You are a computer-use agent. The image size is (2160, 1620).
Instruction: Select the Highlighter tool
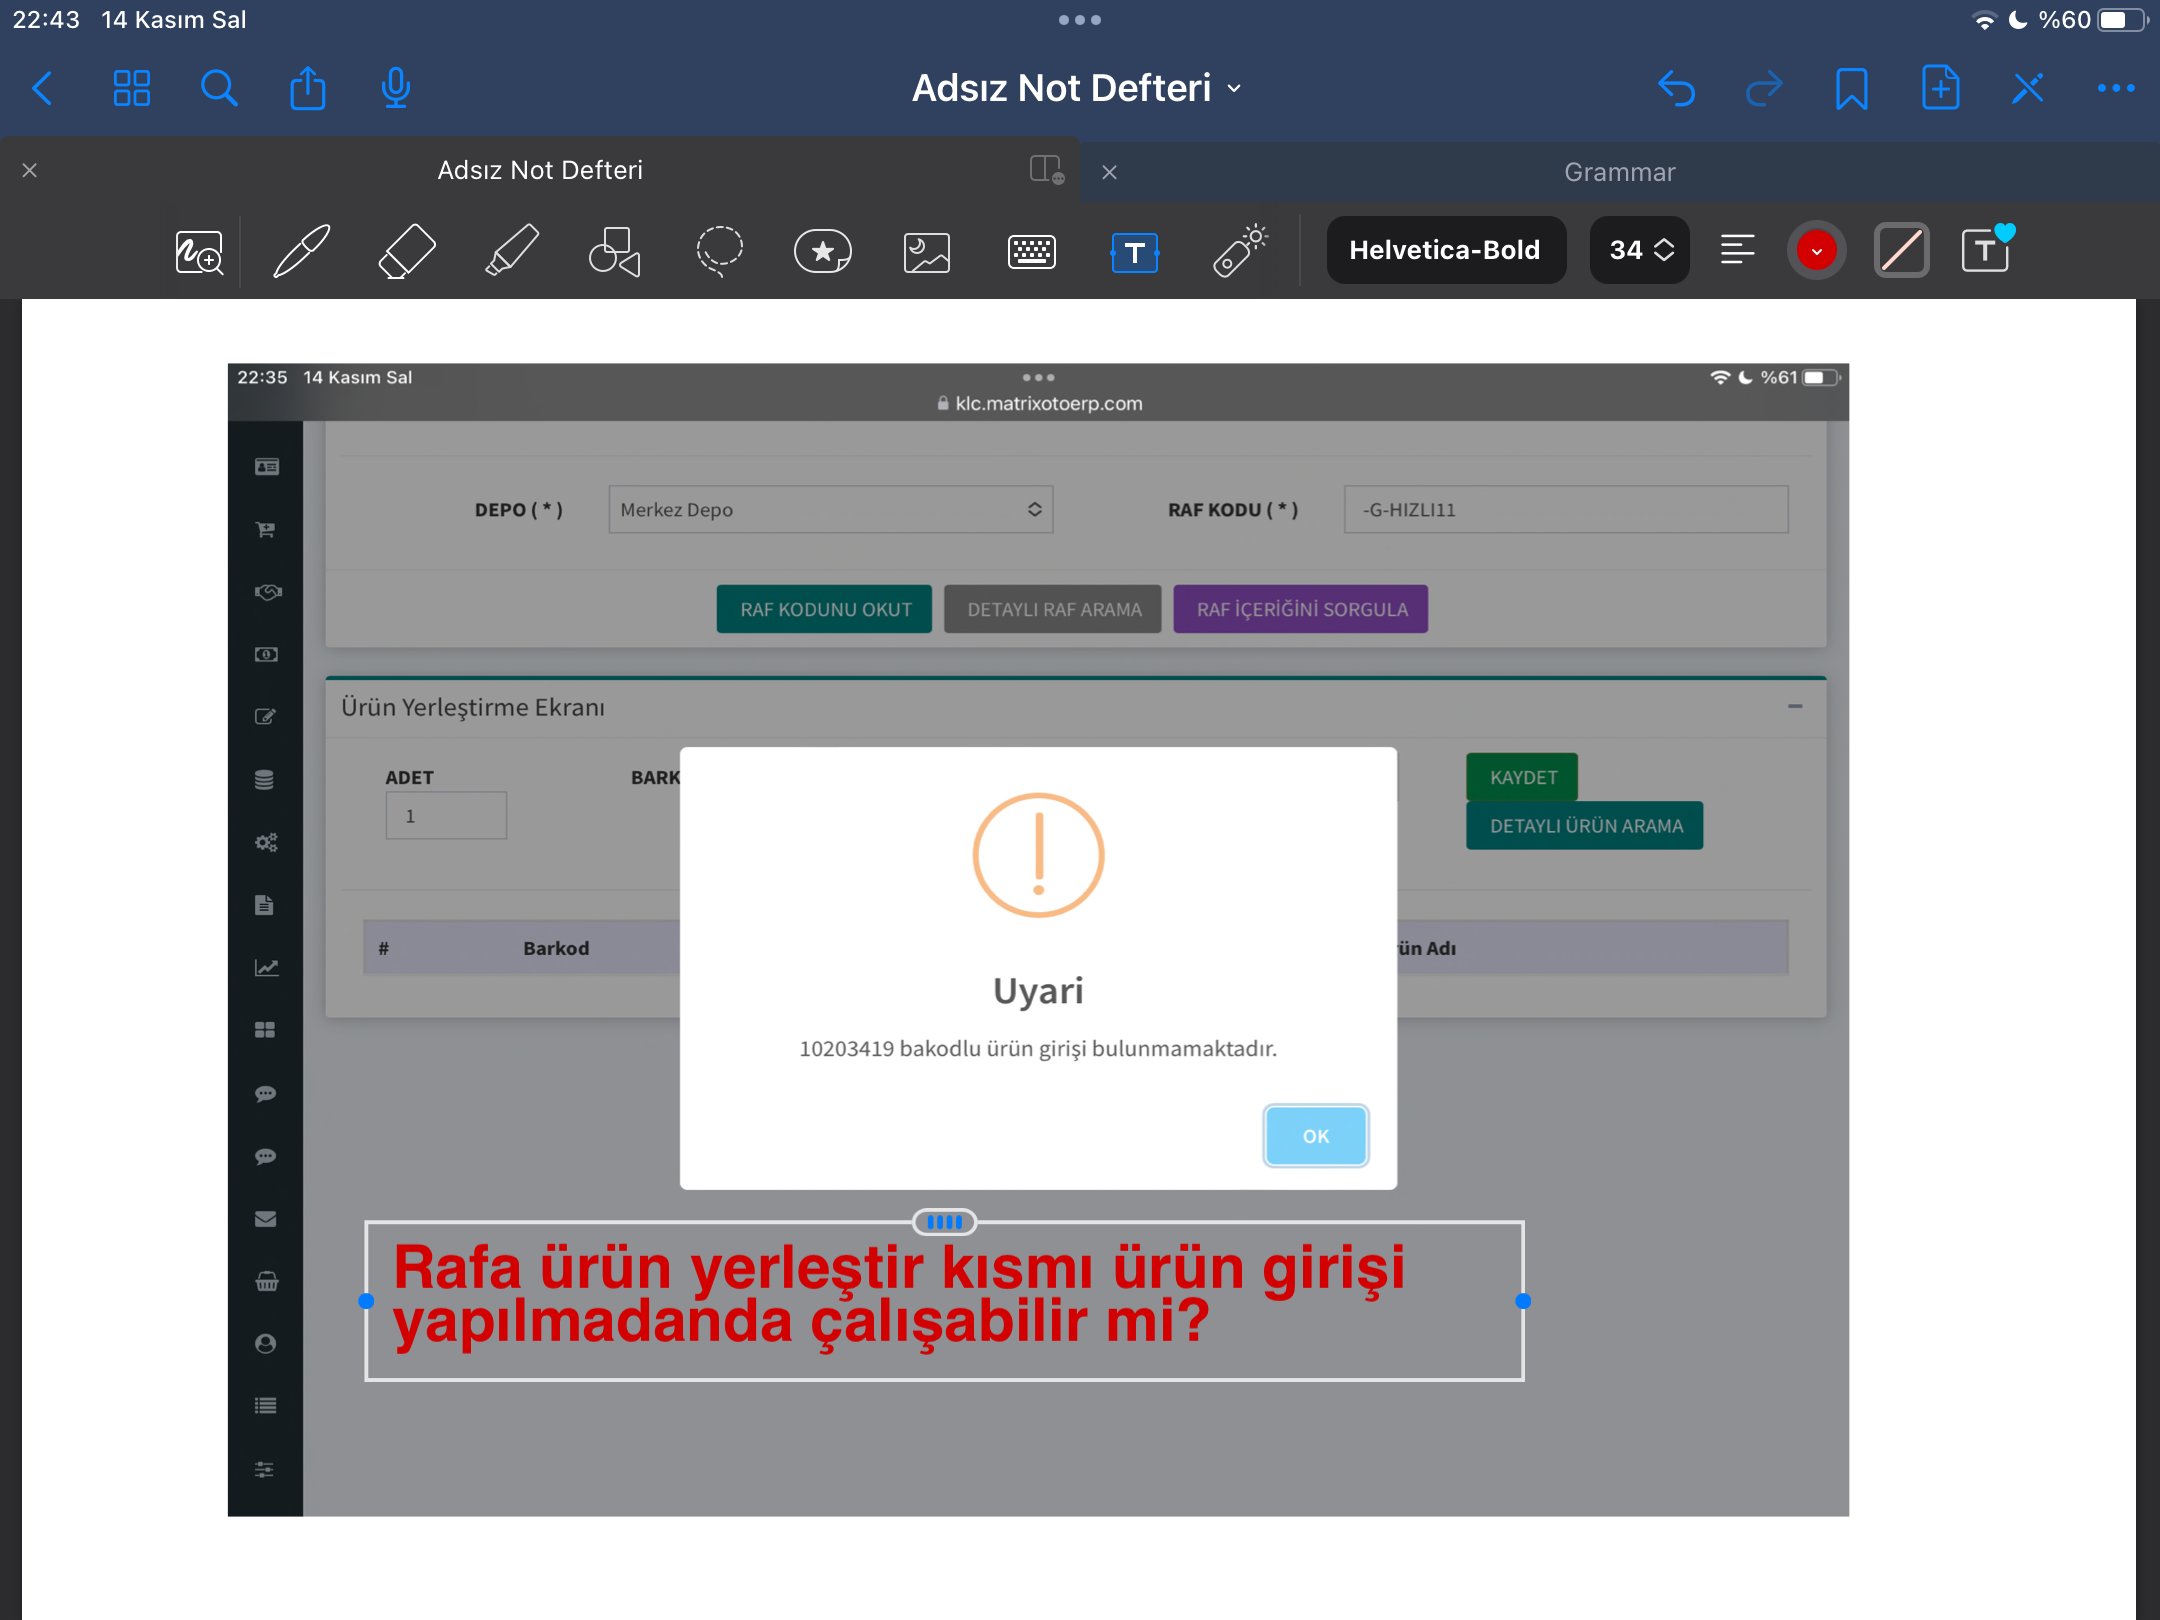(x=511, y=250)
